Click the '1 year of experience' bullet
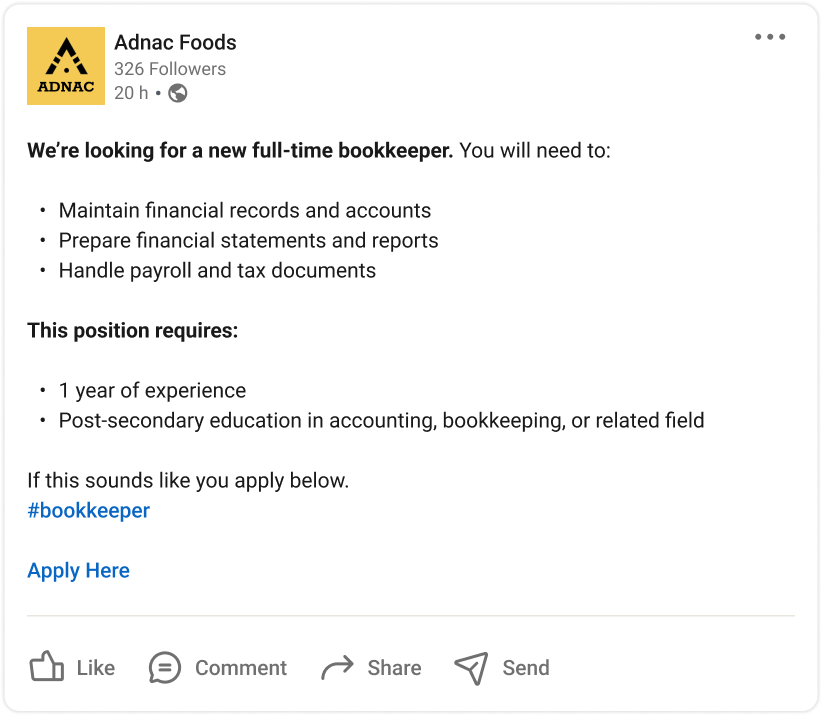 pyautogui.click(x=152, y=391)
